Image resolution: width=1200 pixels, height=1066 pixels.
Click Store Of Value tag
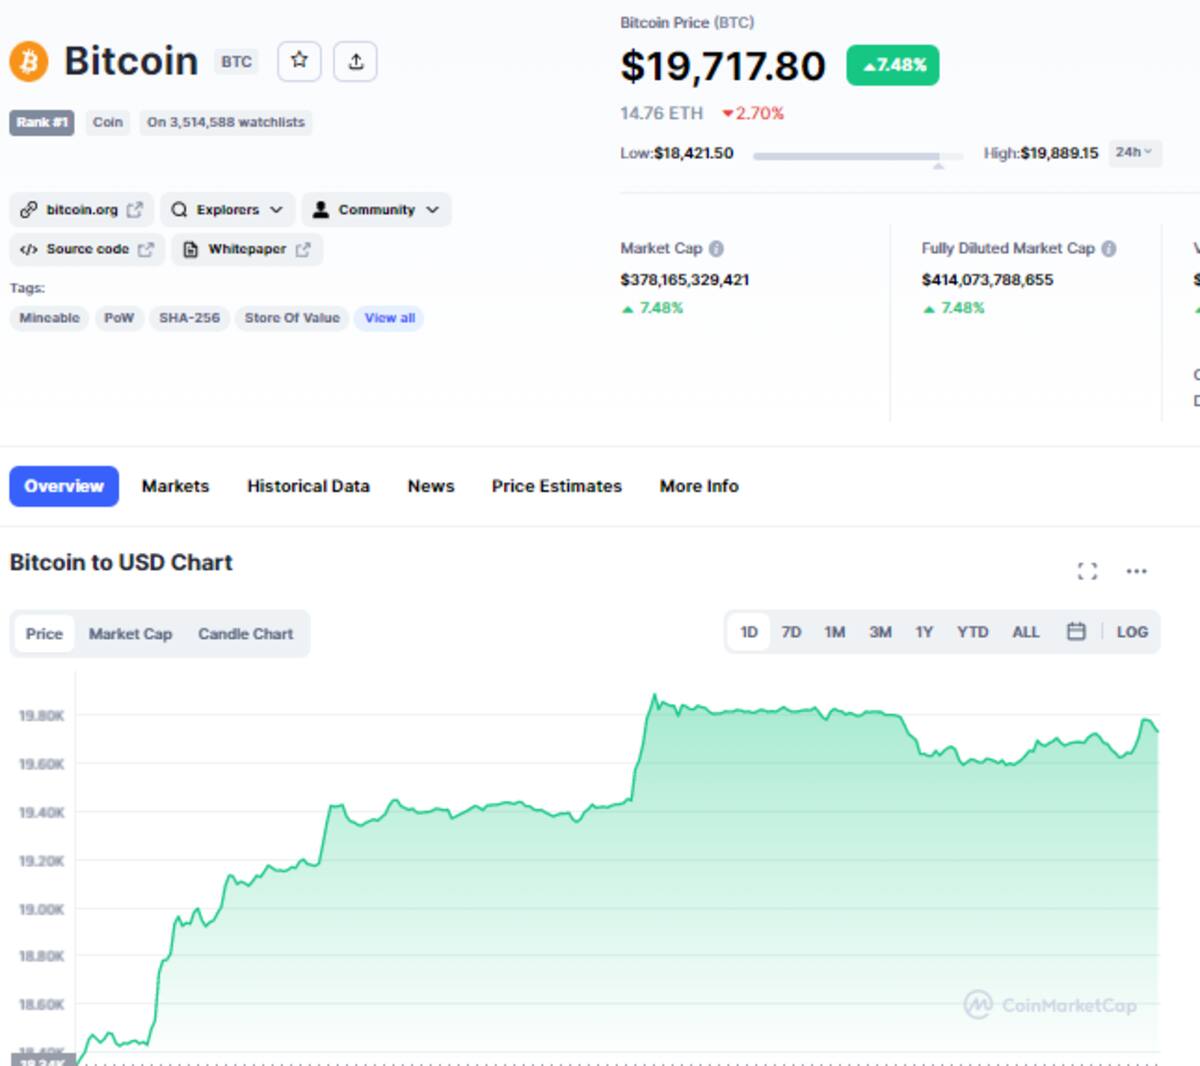[292, 318]
